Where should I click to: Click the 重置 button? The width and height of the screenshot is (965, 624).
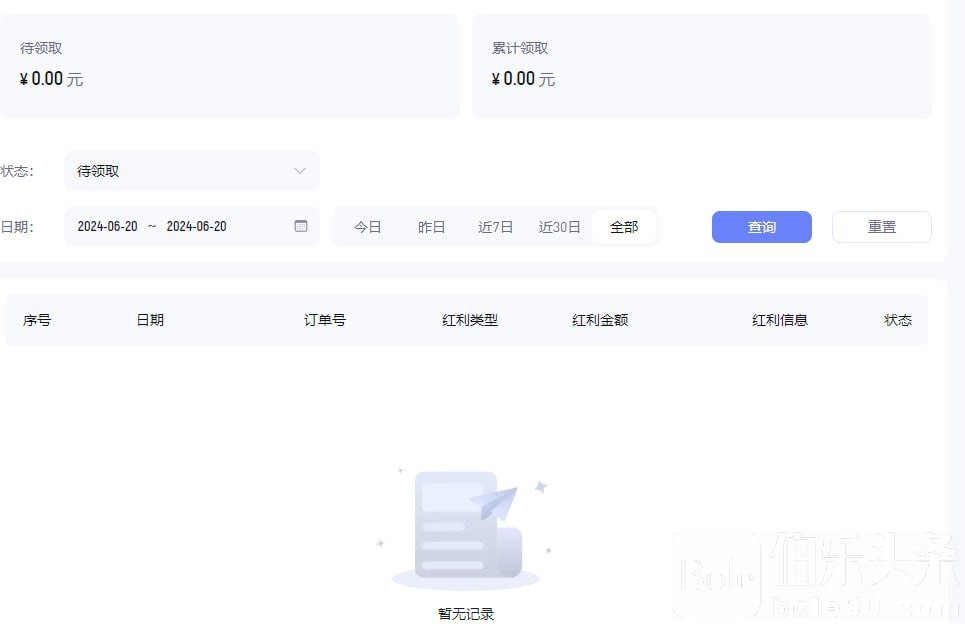(882, 227)
